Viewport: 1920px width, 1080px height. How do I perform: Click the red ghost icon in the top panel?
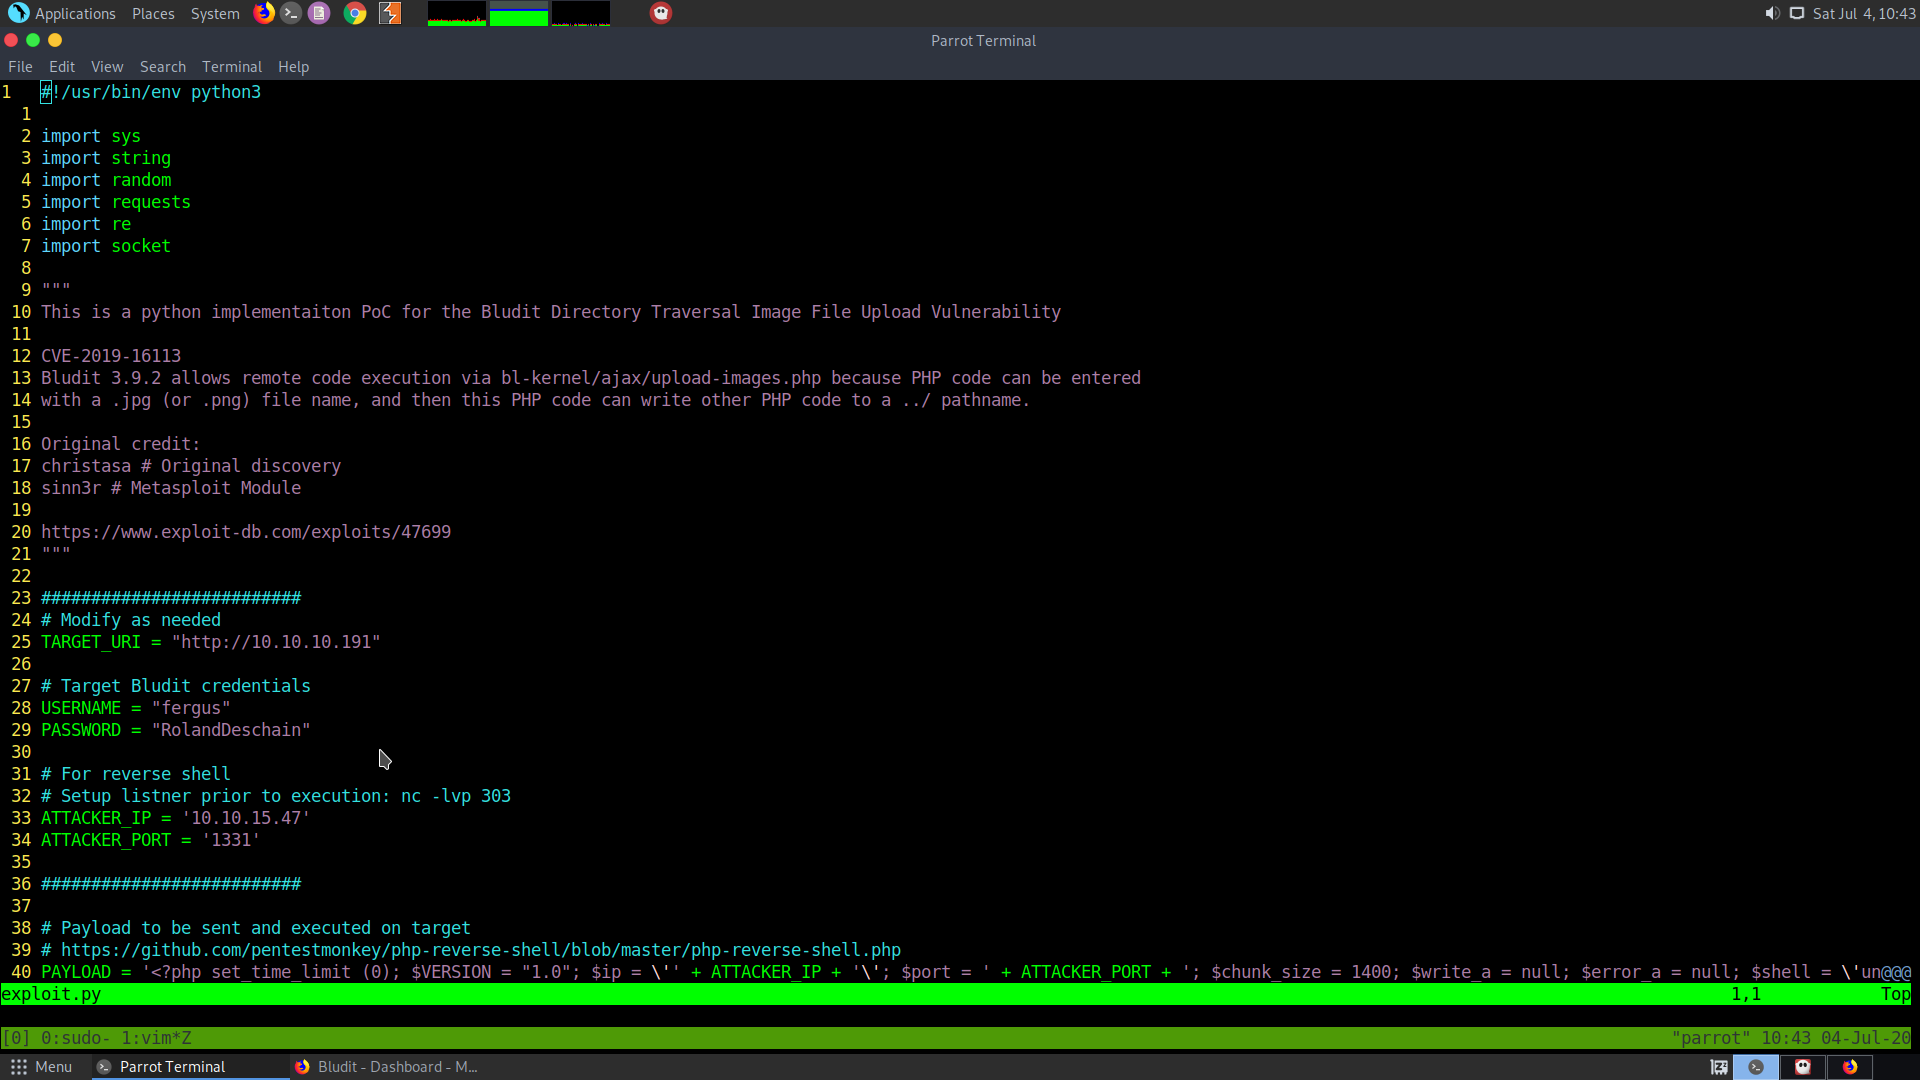tap(661, 13)
